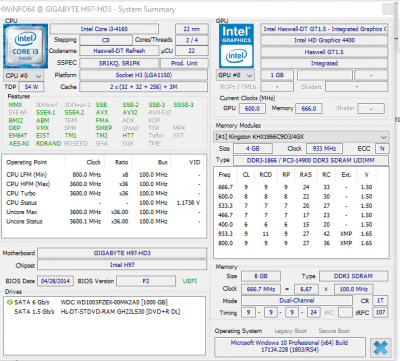400x361 pixels.
Task: Click the Intel Graphics logo image
Action: pos(236,46)
